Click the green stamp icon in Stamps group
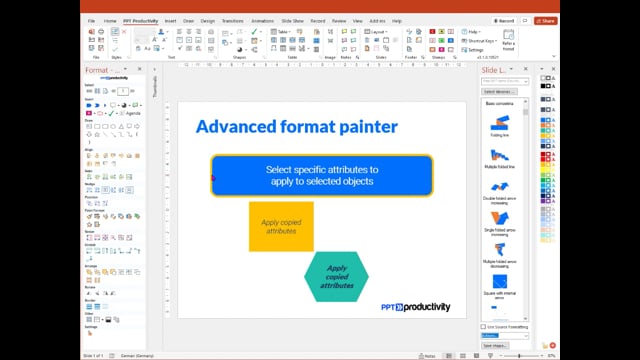 442,40
